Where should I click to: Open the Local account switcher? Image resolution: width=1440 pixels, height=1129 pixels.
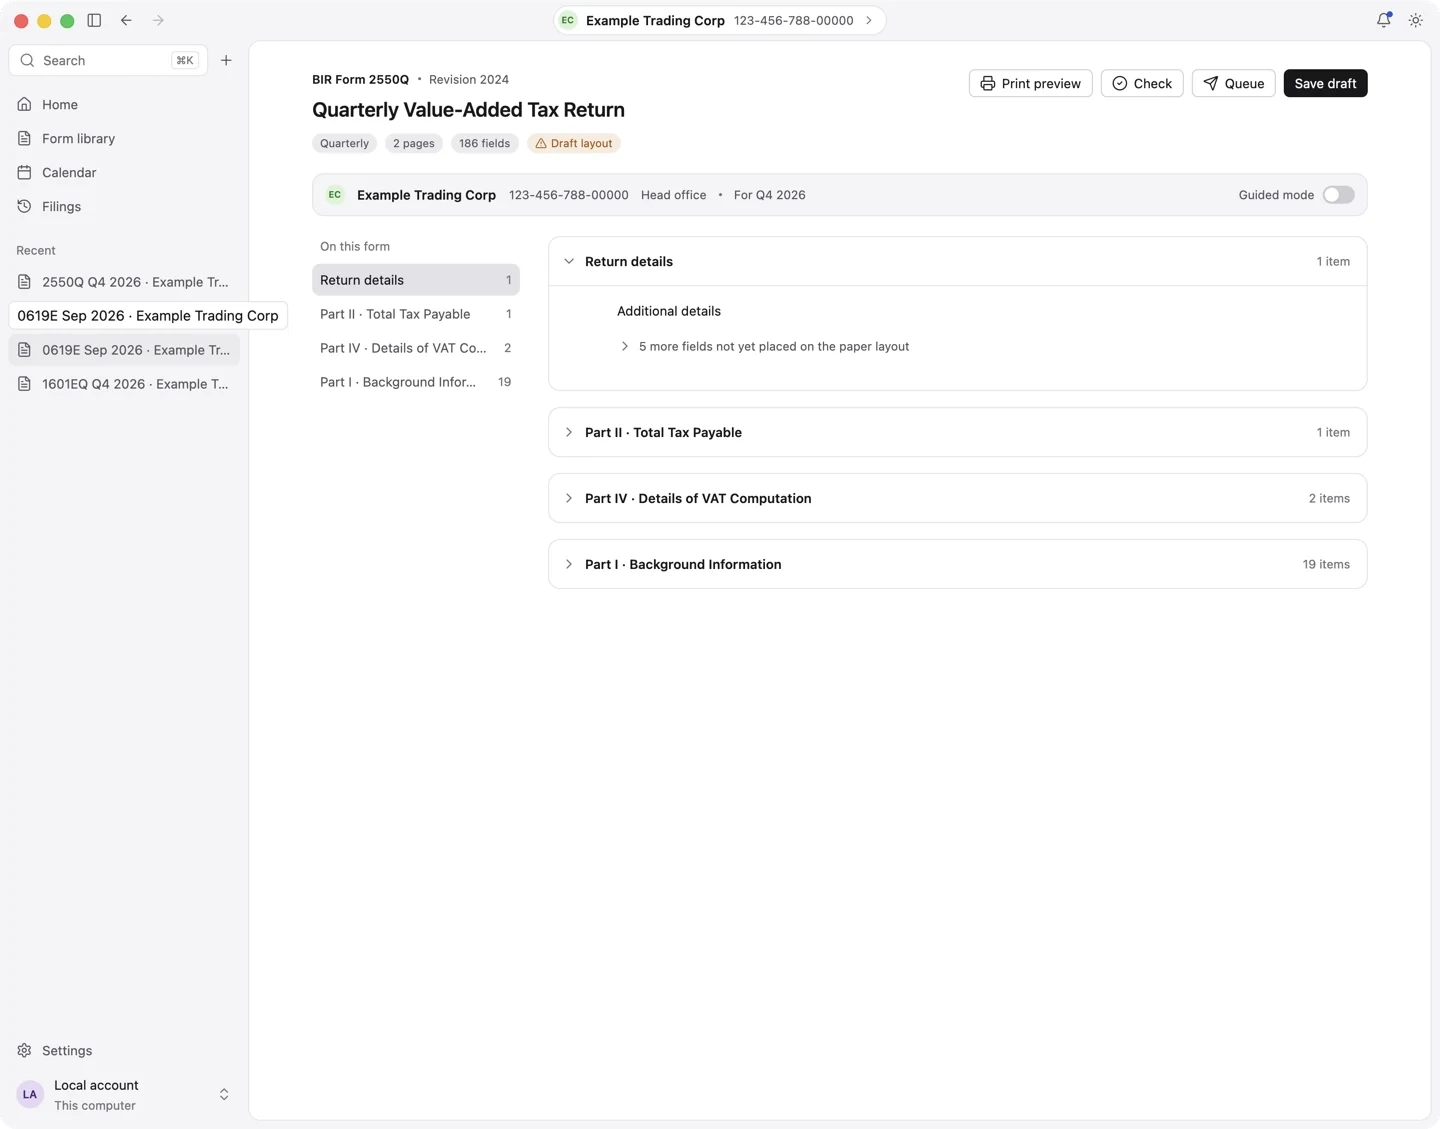[124, 1094]
